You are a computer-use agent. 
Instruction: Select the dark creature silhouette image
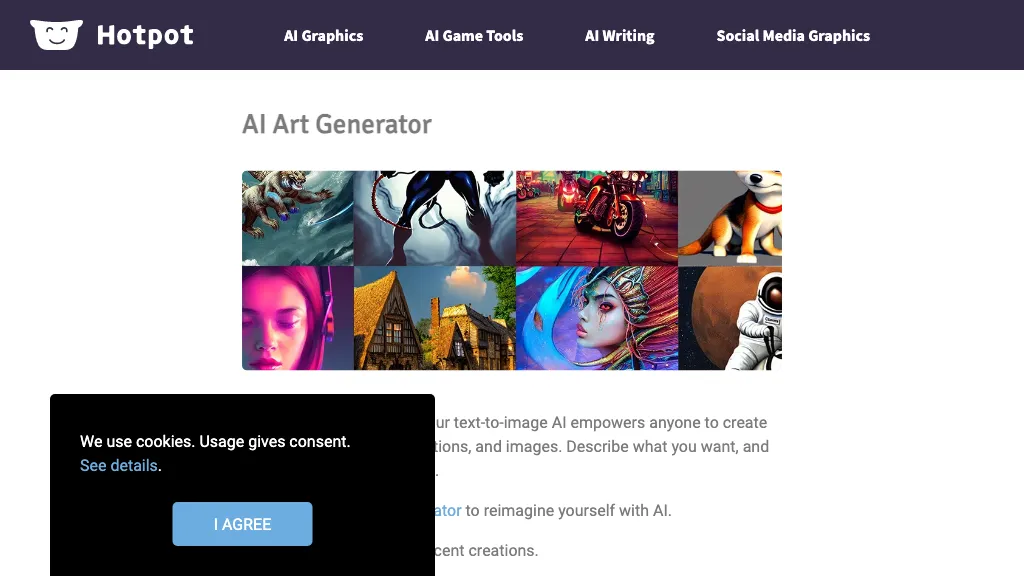(434, 217)
